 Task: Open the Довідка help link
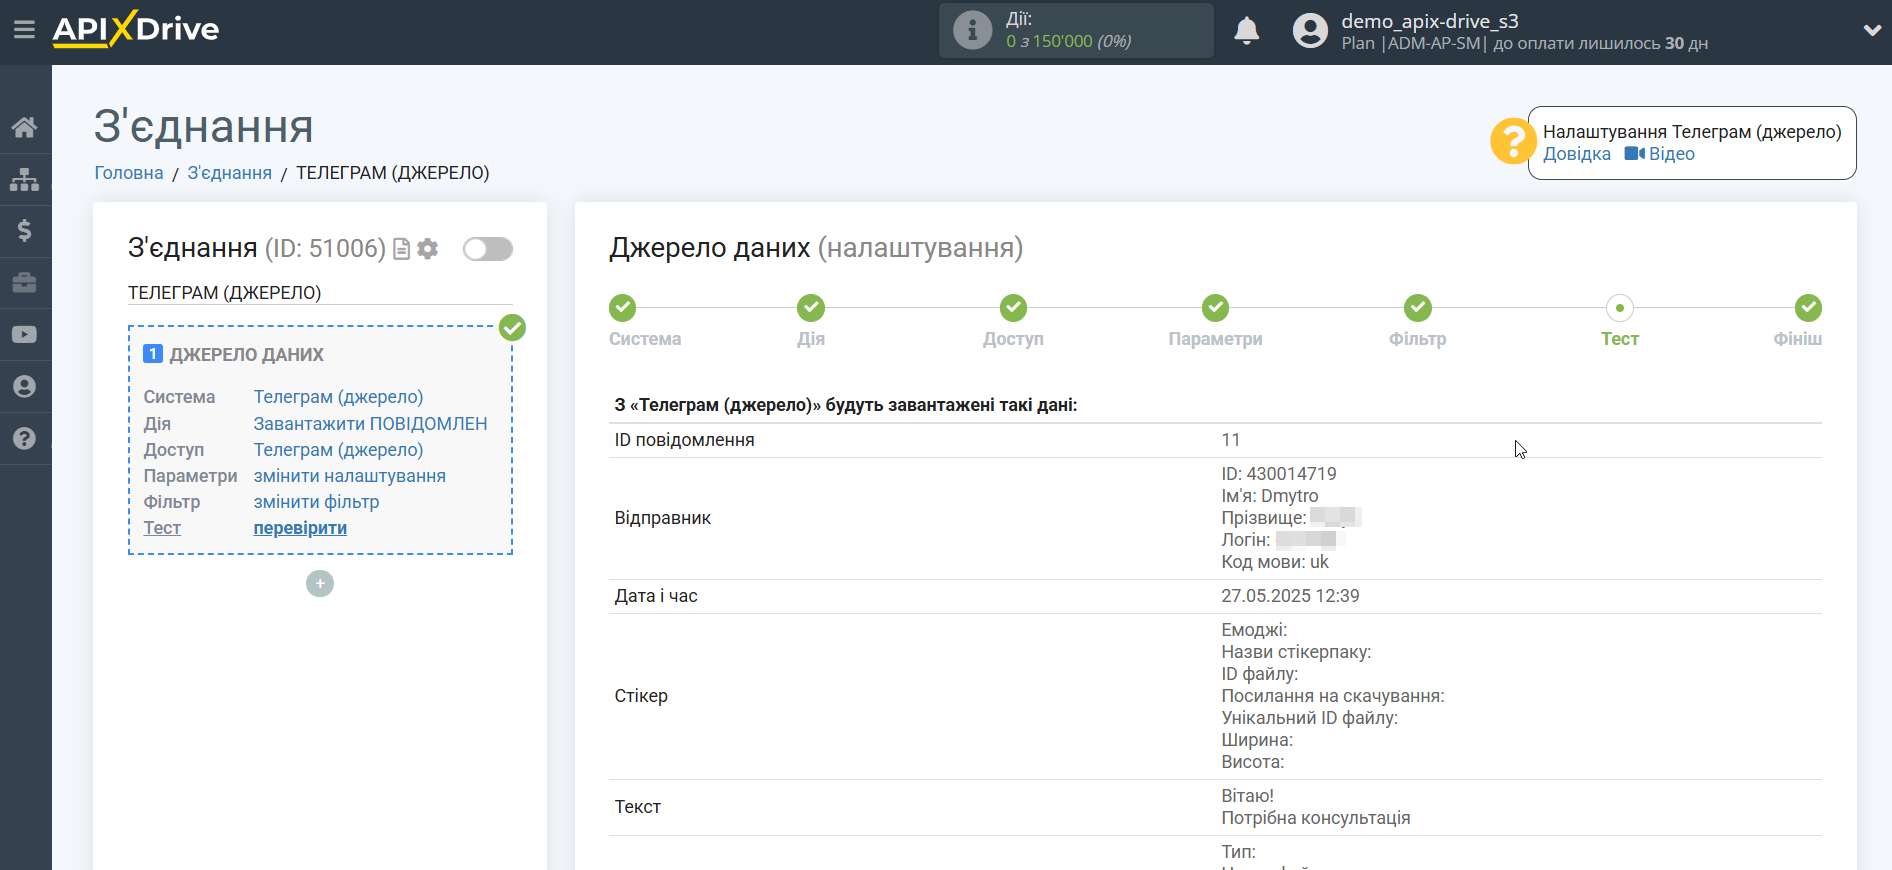click(1577, 154)
